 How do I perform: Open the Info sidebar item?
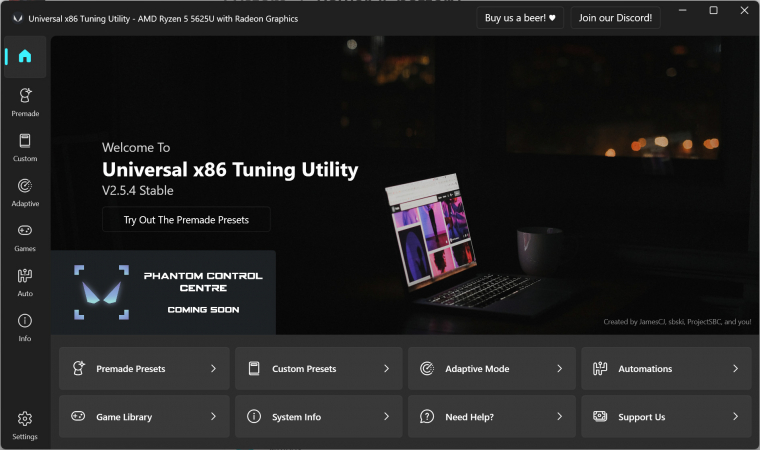(25, 326)
